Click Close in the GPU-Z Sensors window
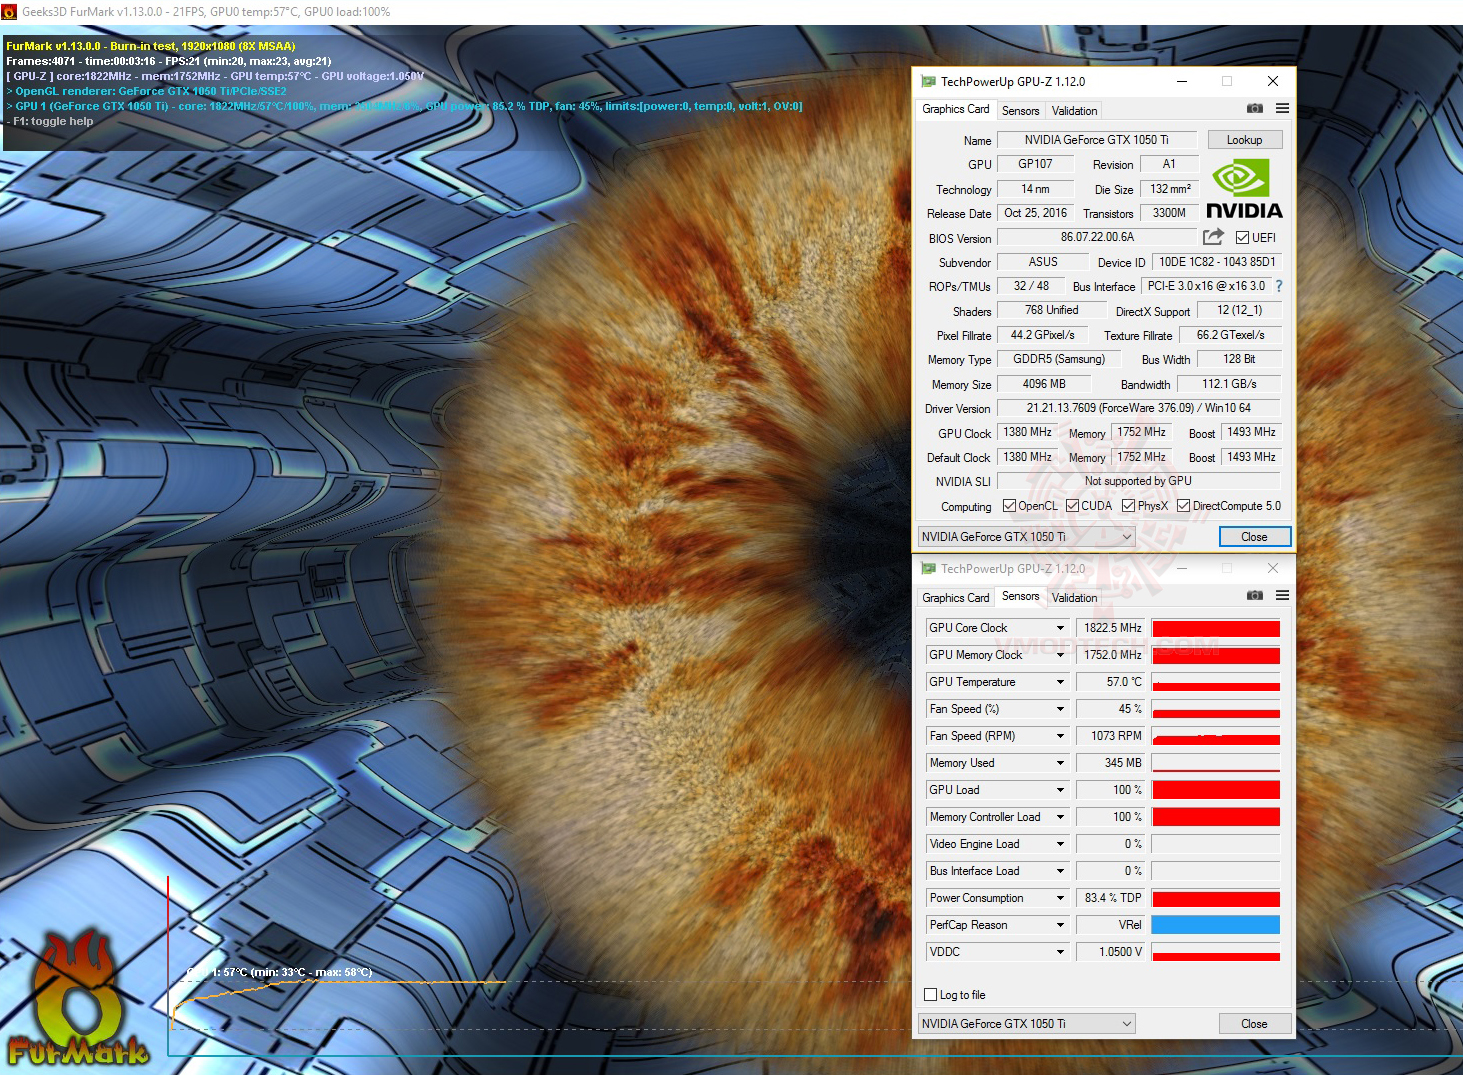 [1255, 1024]
